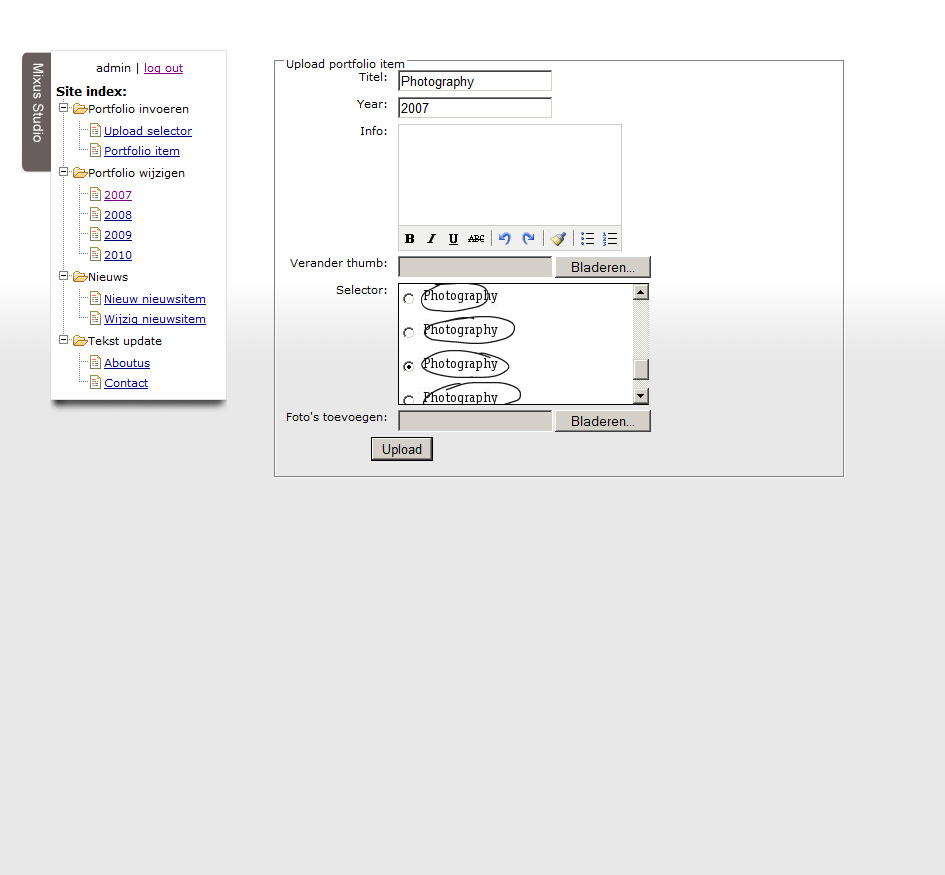
Task: Click Bladeren button next to Verander thumb
Action: [602, 267]
